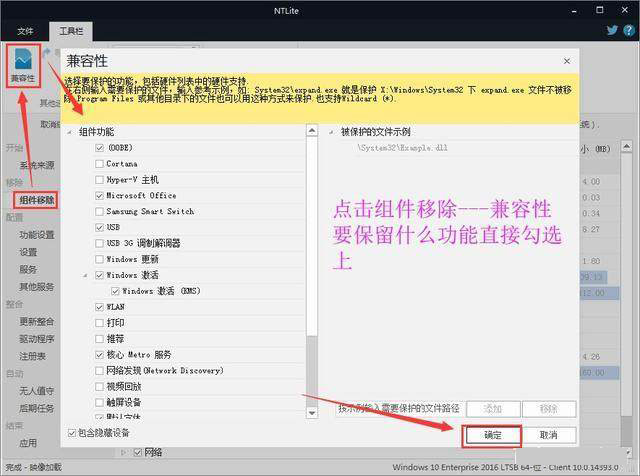Click the 兼容性 compatibility icon in toolbar
This screenshot has height=476, width=640.
23,65
